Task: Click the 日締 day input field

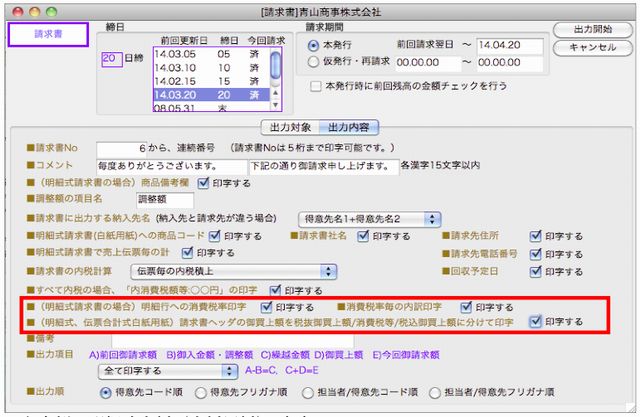Action: (x=112, y=58)
